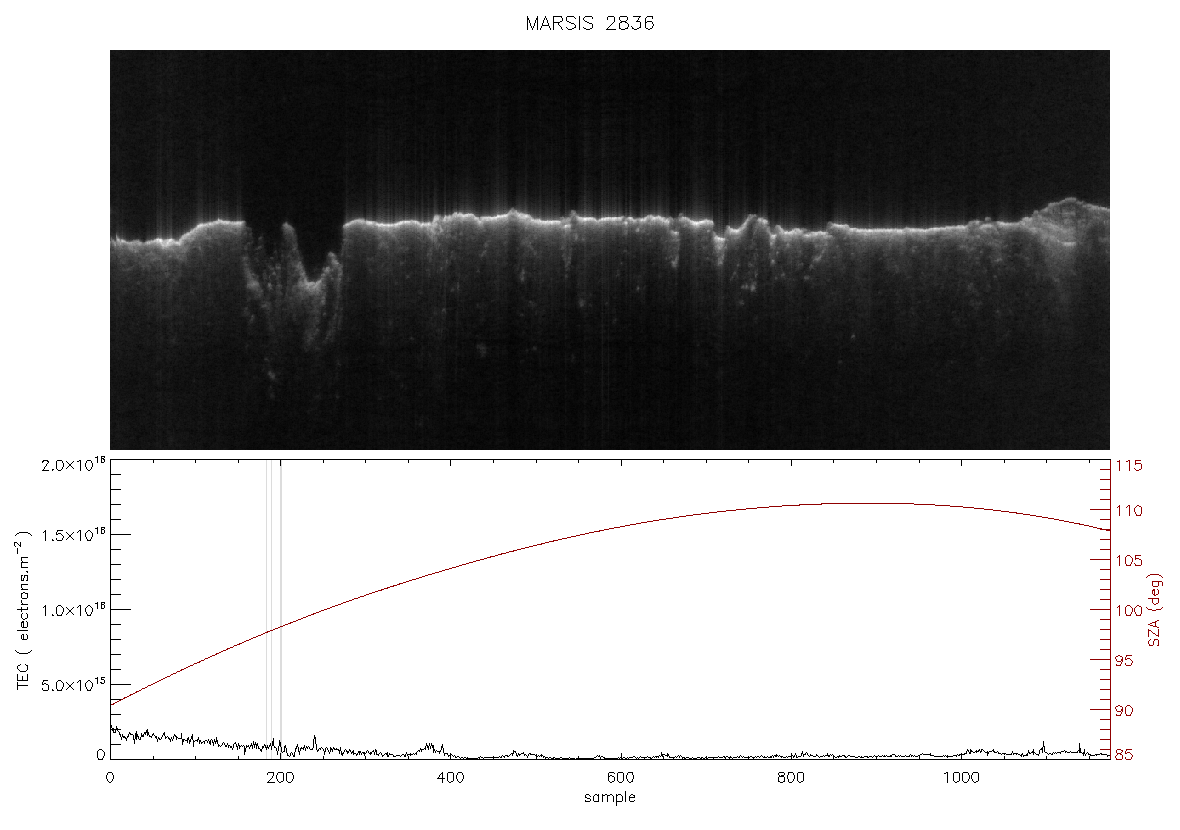The image size is (1180, 830).
Task: Click the black TEC bump near sample 380
Action: [x=430, y=748]
